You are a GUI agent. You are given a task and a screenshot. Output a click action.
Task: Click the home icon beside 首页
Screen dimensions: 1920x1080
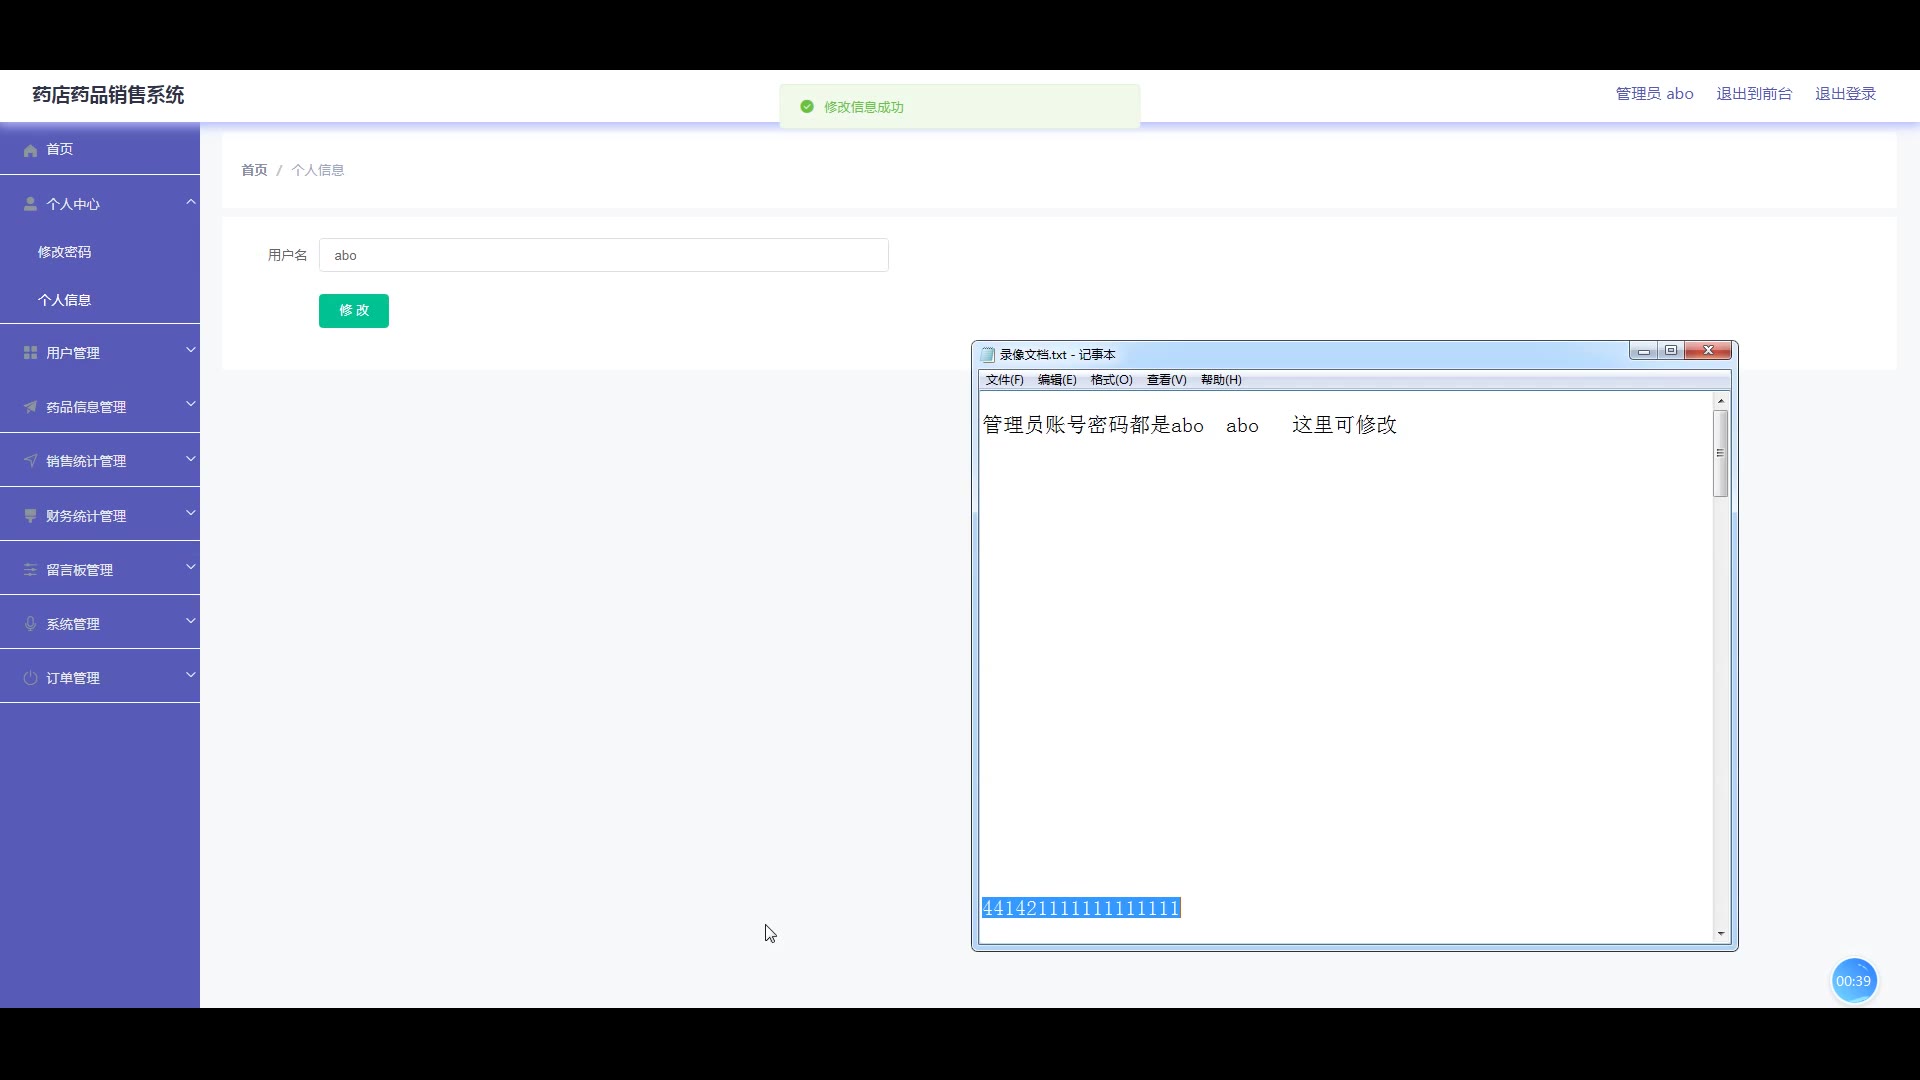tap(30, 150)
